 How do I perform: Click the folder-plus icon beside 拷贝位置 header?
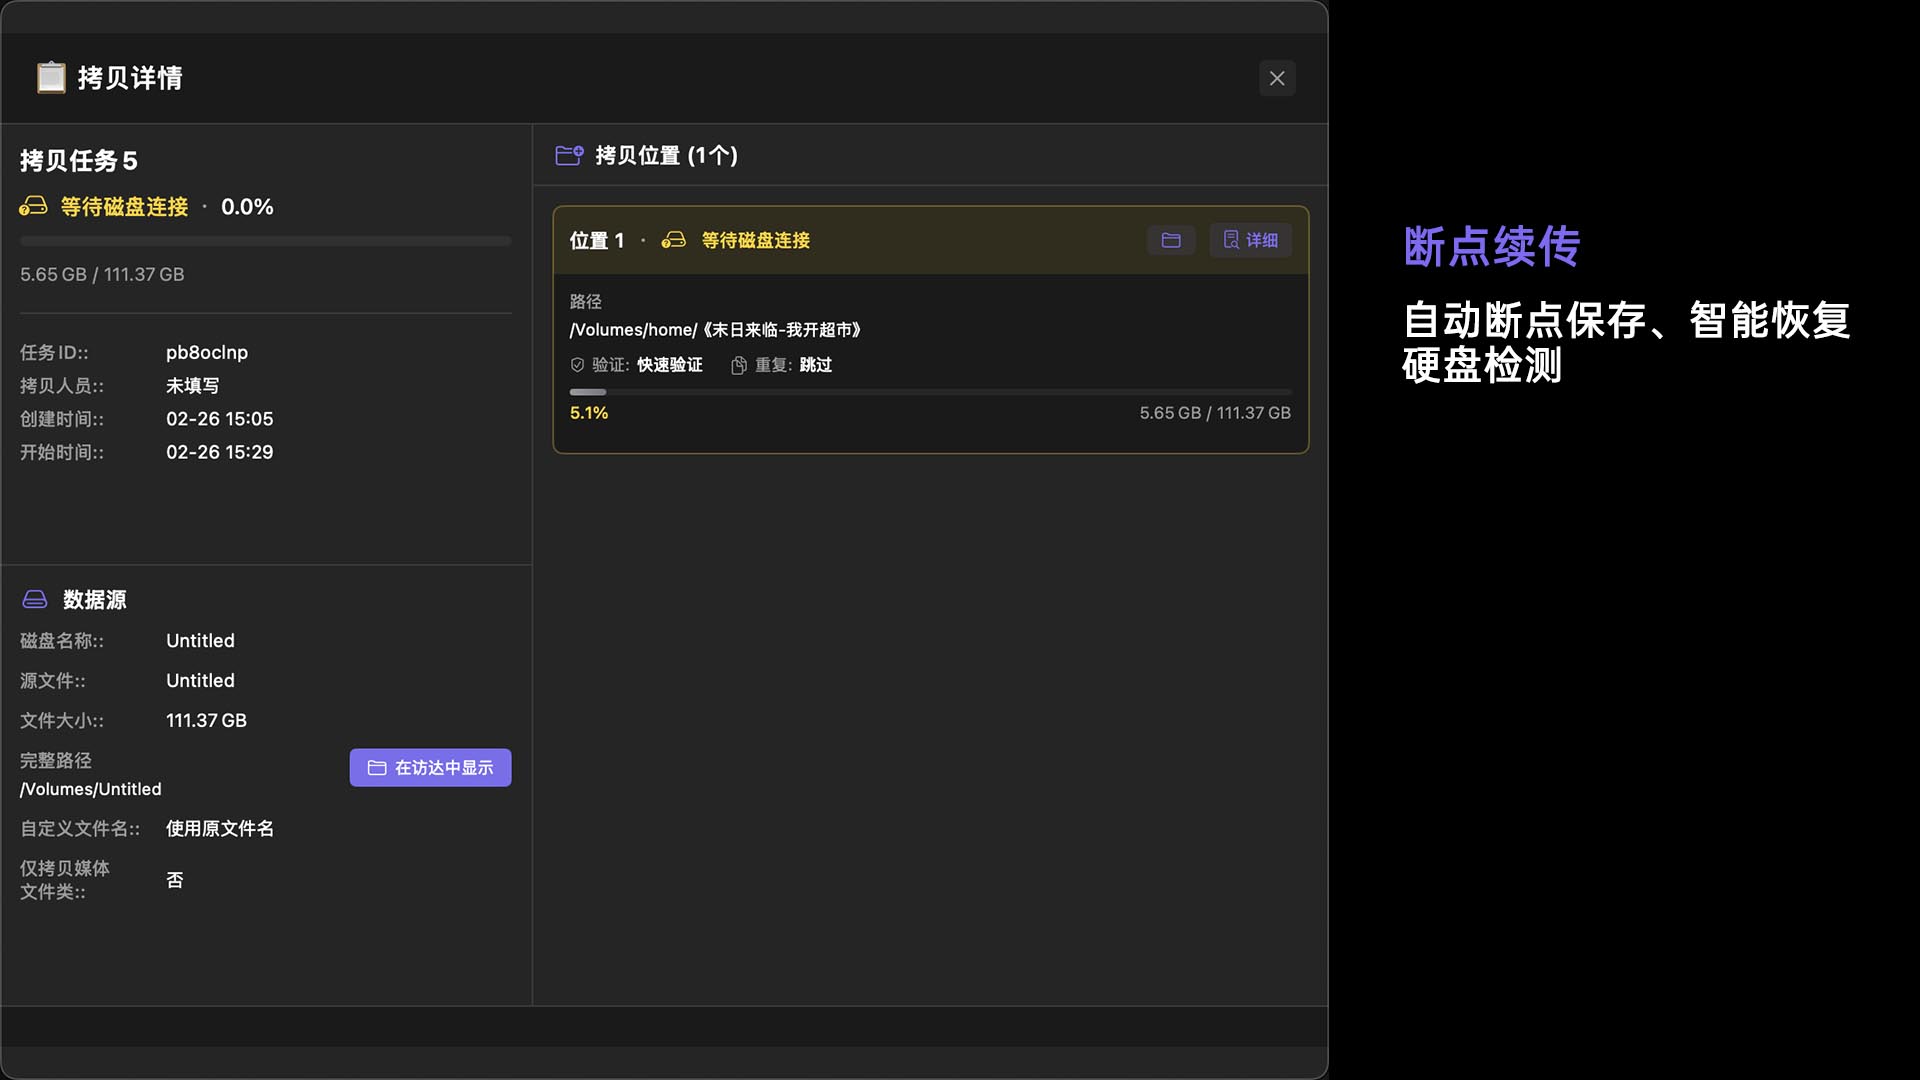[x=568, y=155]
